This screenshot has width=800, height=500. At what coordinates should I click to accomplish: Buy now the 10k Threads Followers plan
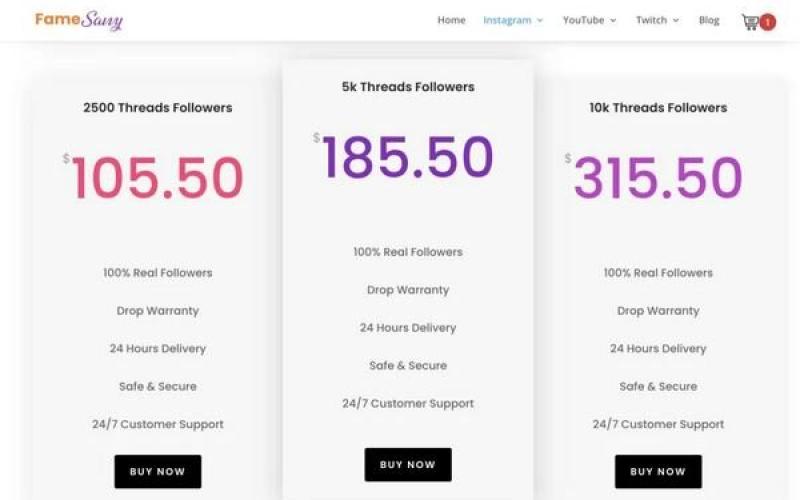658,471
